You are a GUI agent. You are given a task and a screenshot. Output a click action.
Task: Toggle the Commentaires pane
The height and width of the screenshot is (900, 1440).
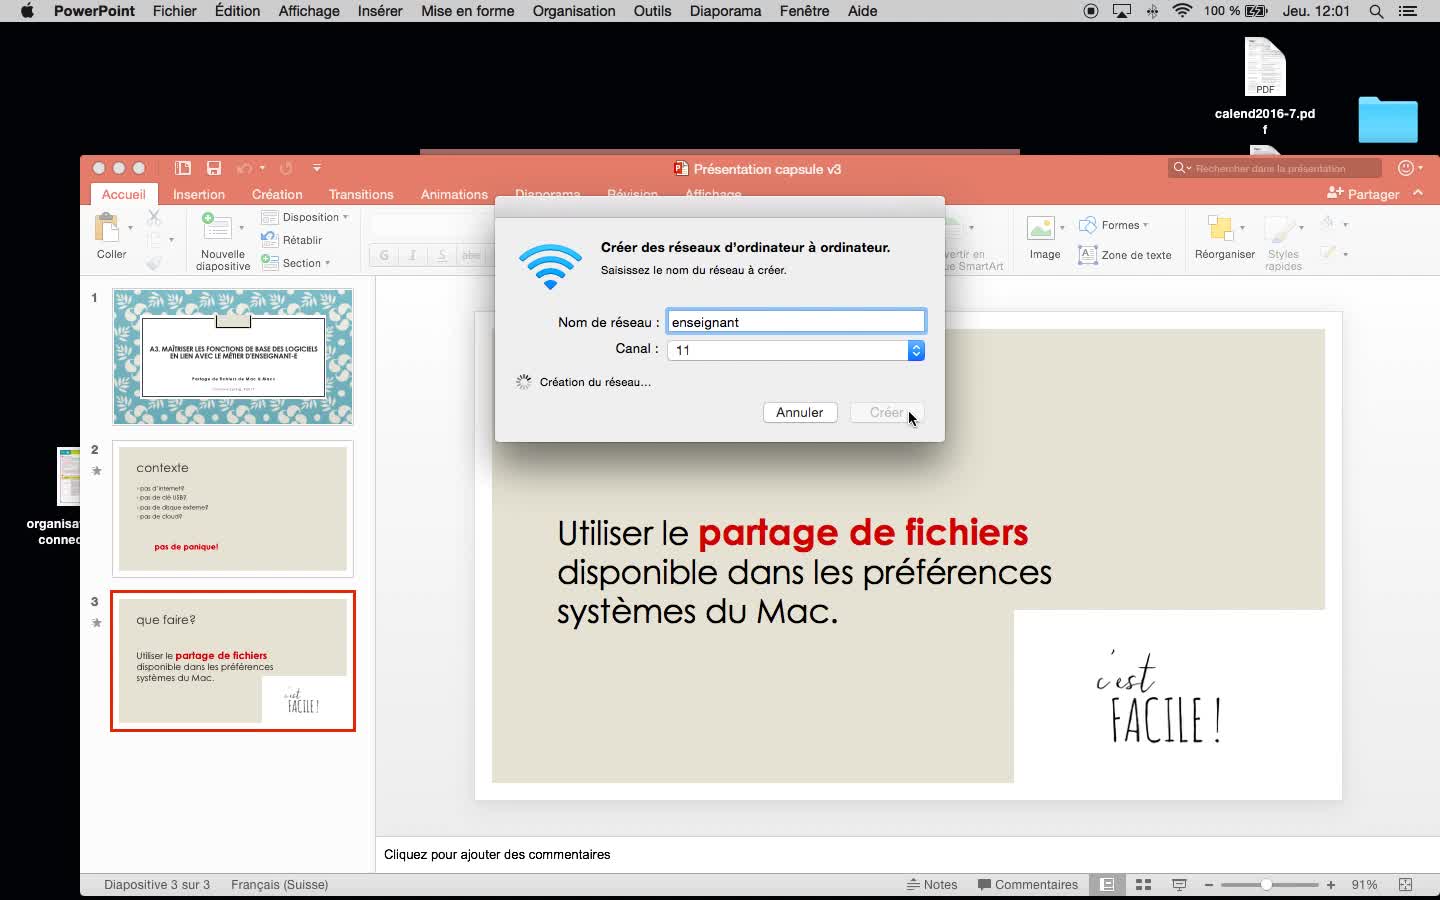click(x=1028, y=885)
